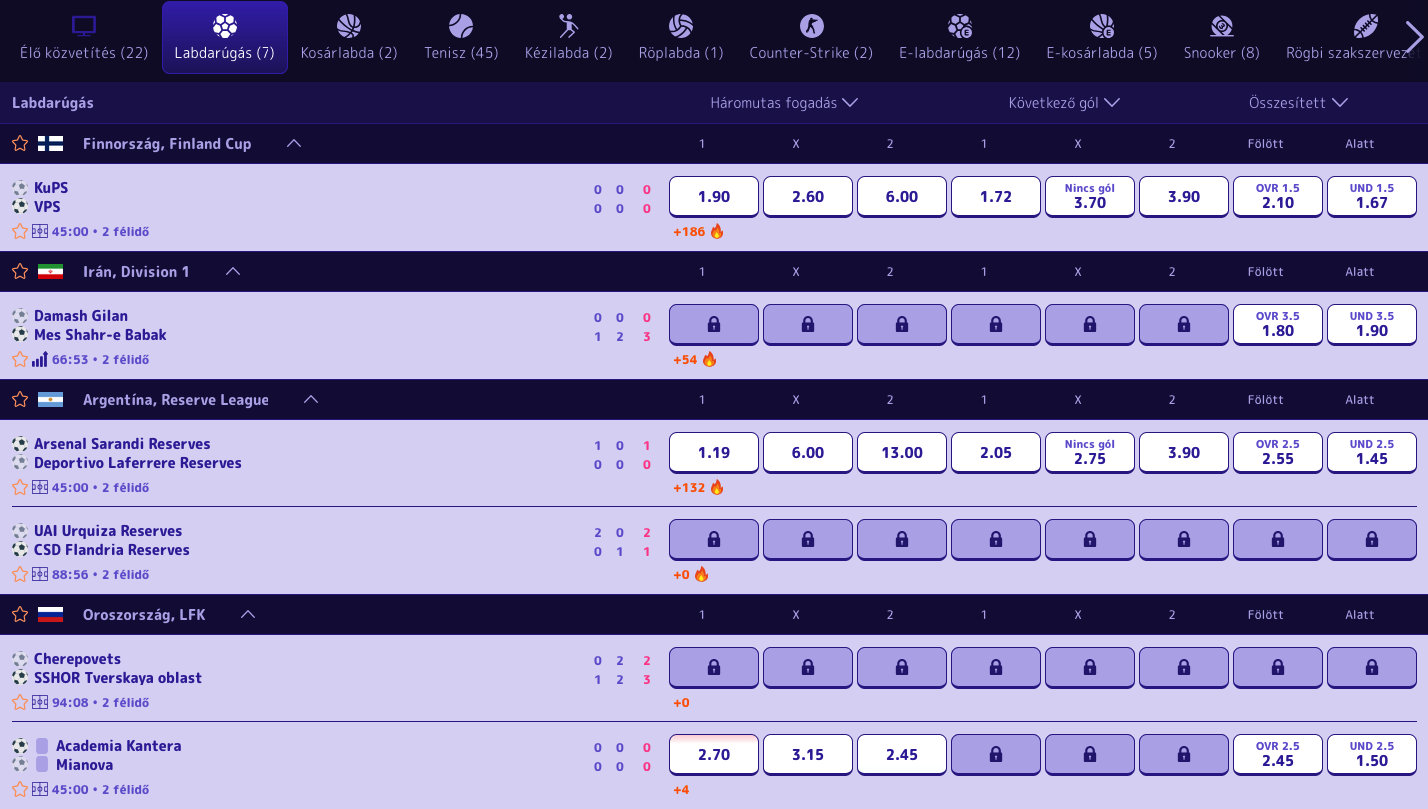1428x809 pixels.
Task: Click the Academia Kantera jersey icon
Action: [x=42, y=746]
